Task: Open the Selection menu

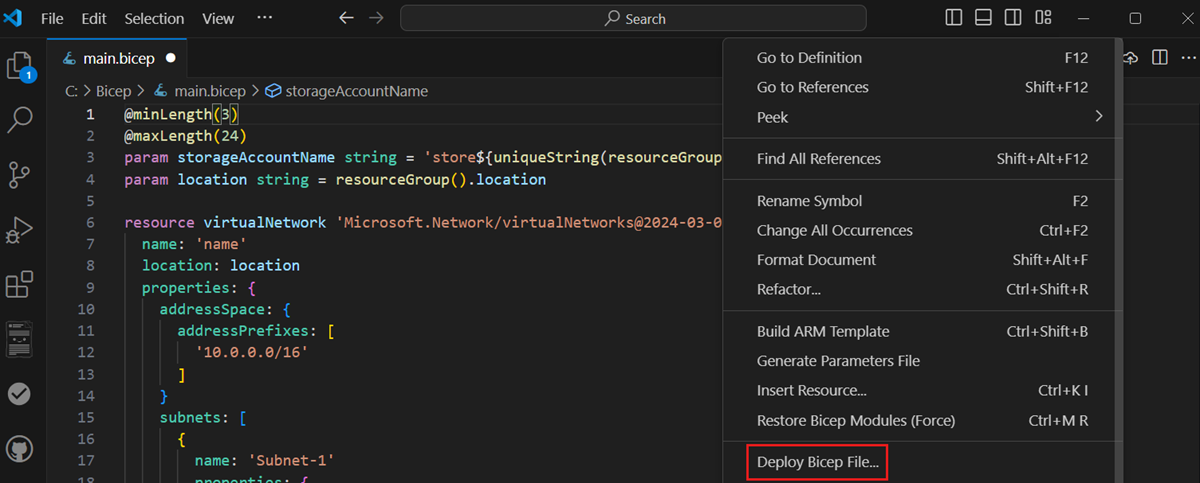Action: [154, 18]
